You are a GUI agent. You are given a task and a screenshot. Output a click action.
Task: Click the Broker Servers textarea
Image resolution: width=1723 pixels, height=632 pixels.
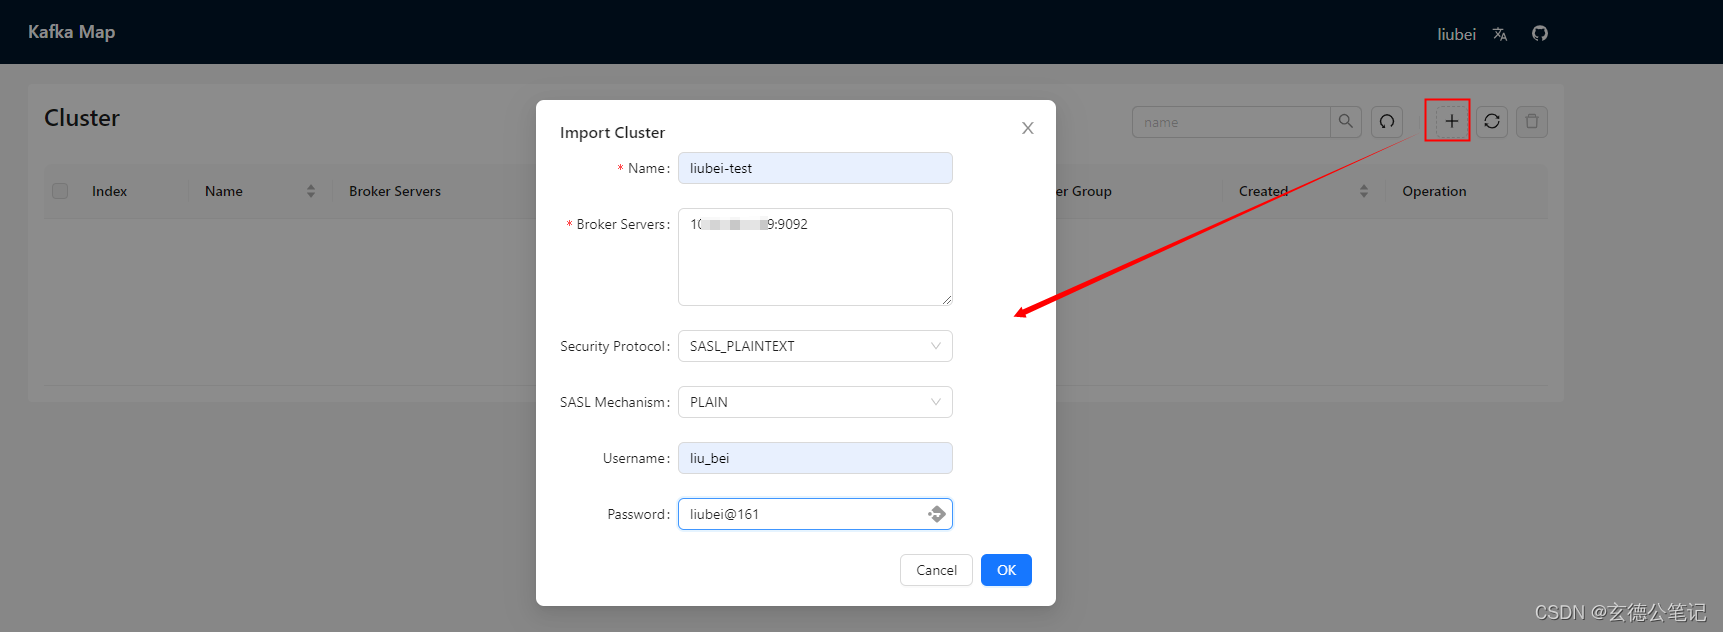pyautogui.click(x=815, y=257)
